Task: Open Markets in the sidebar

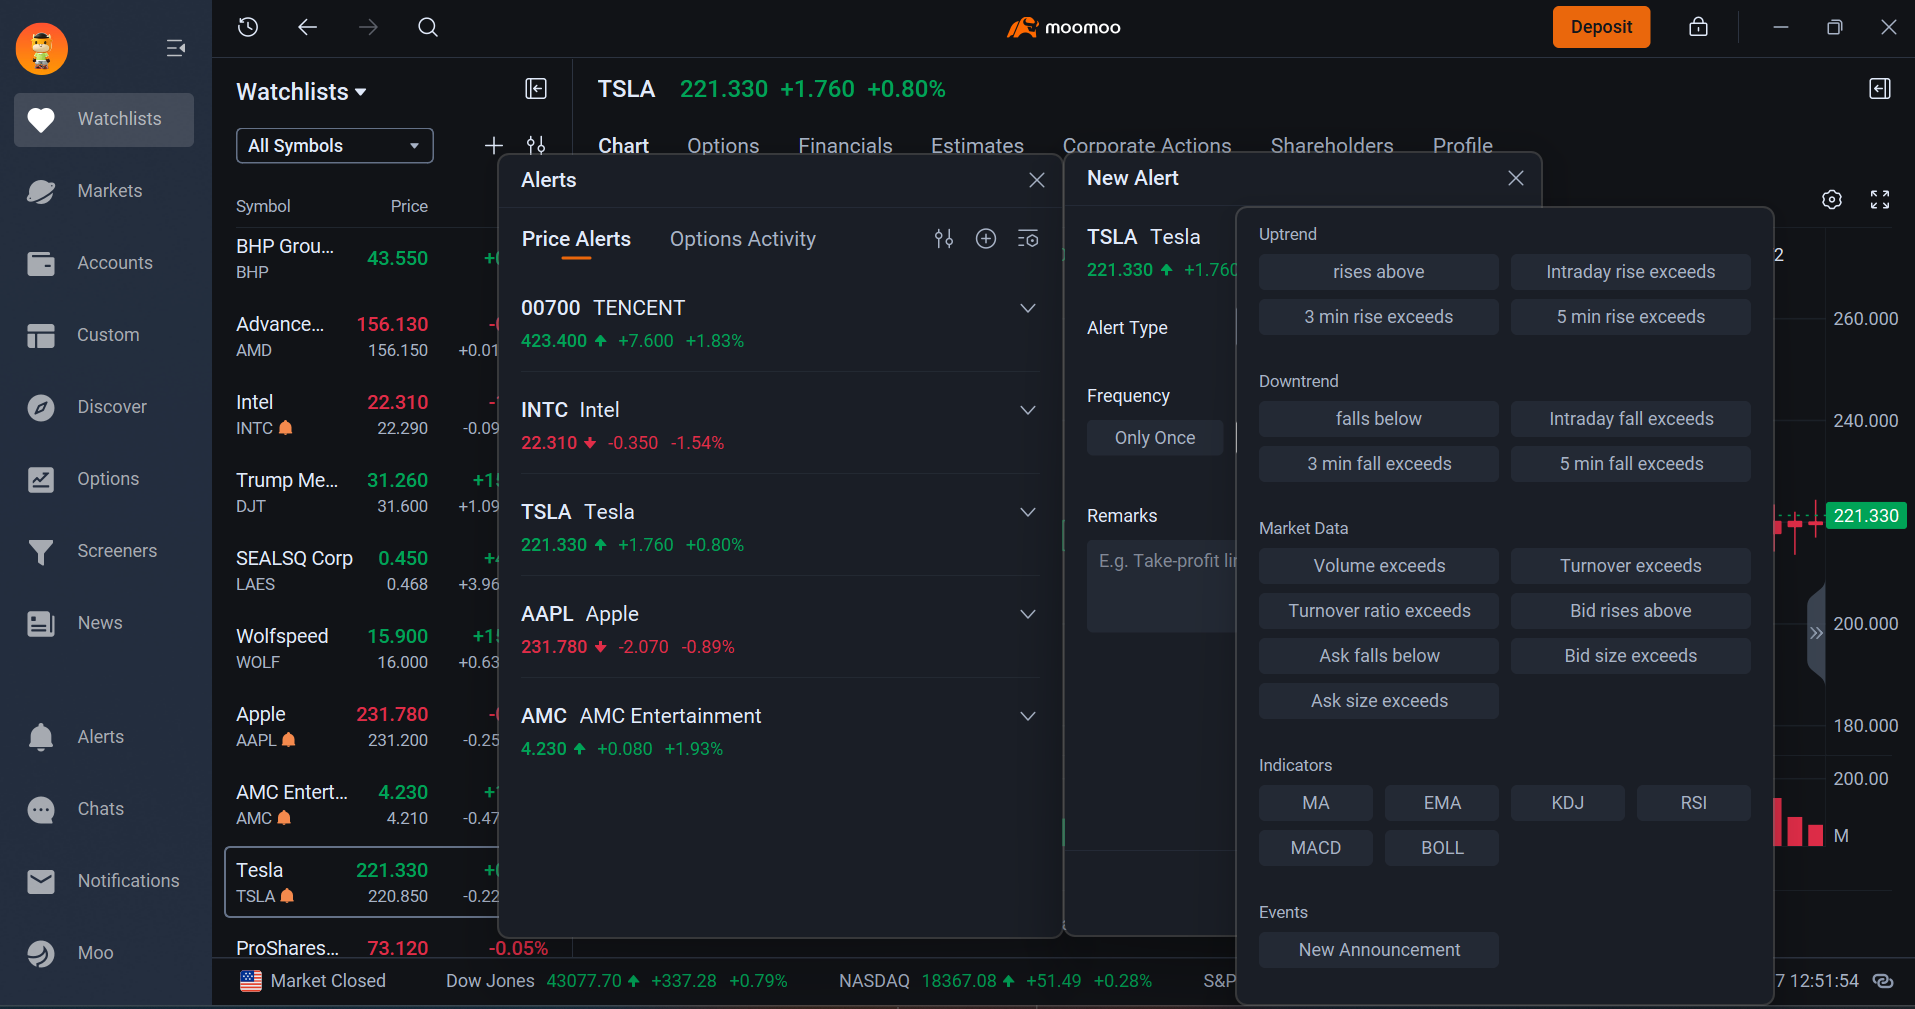Action: tap(104, 191)
